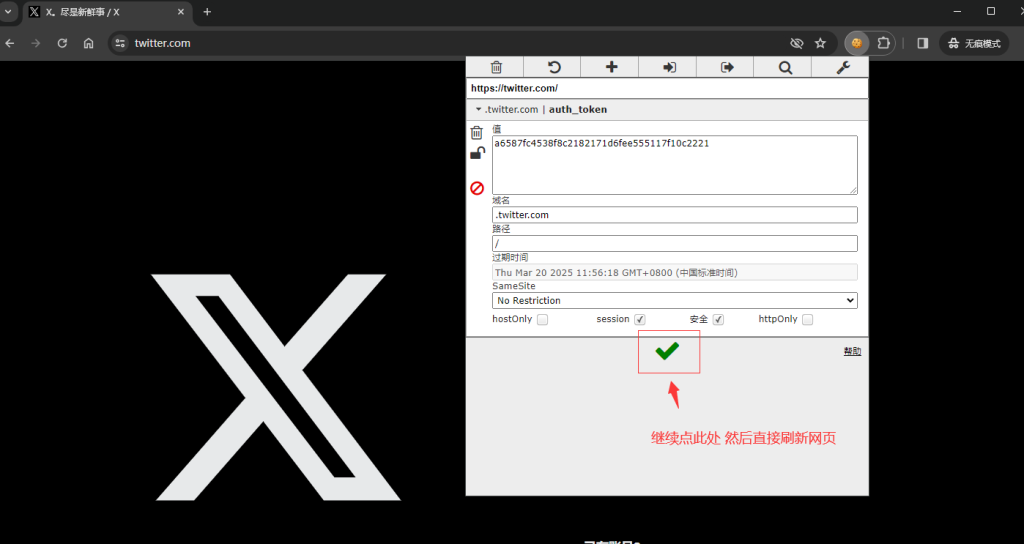Toggle the httpOnly checkbox
Image resolution: width=1024 pixels, height=544 pixels.
tap(808, 319)
